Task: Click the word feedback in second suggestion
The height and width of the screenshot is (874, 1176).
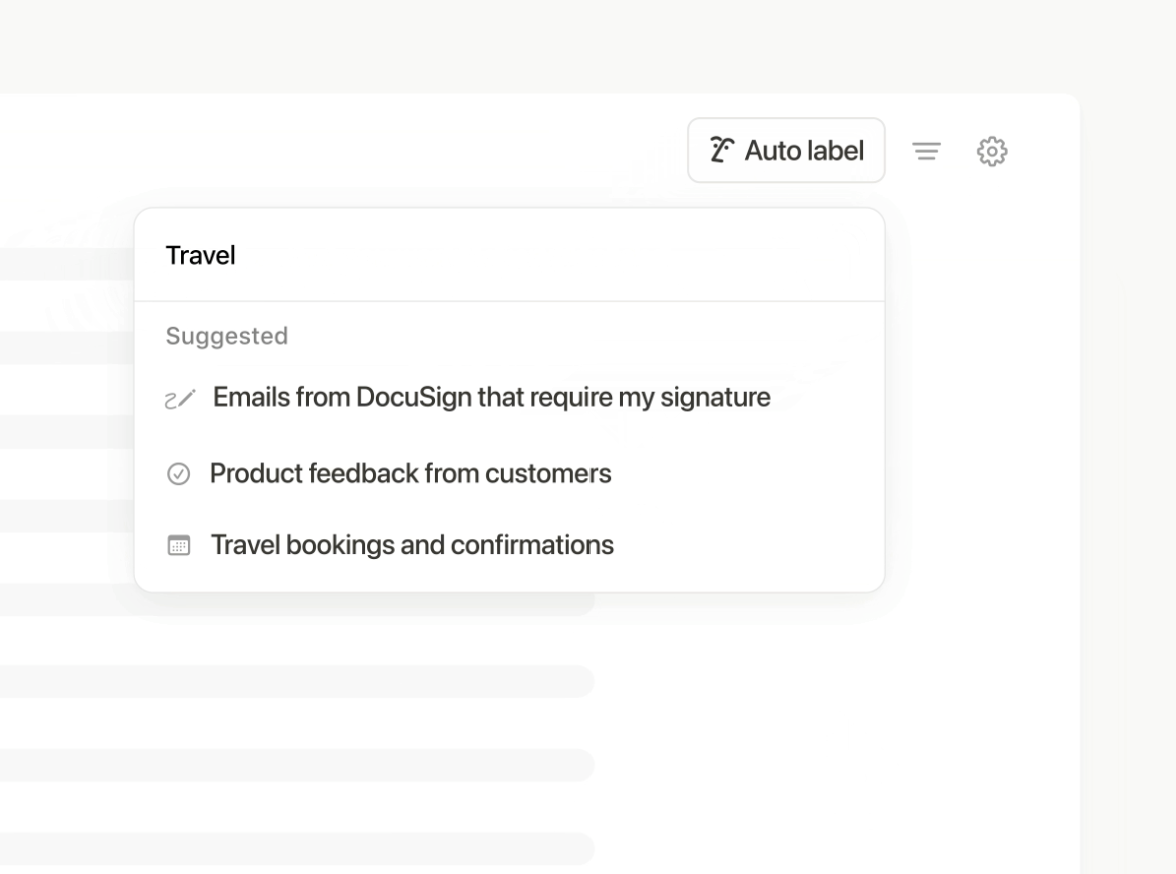Action: coord(363,473)
